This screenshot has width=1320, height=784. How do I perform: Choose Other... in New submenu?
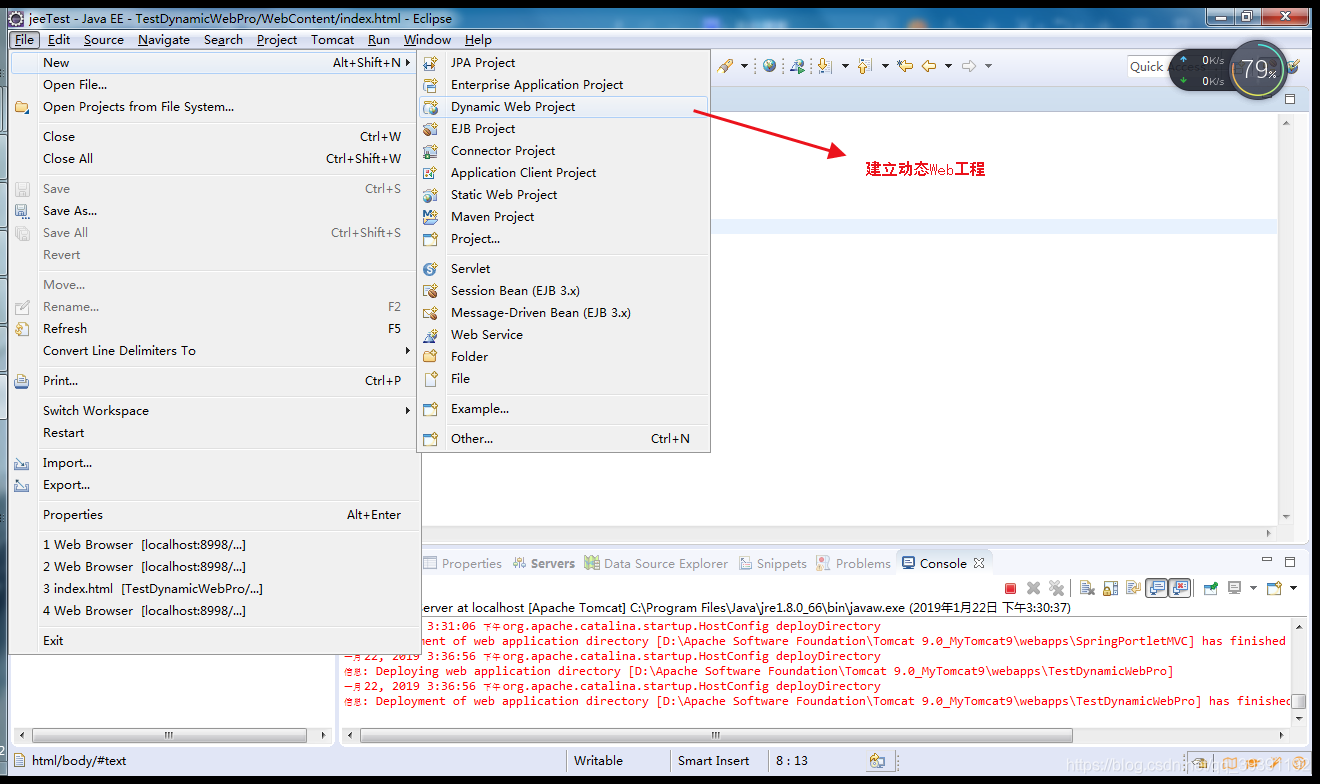click(x=564, y=439)
